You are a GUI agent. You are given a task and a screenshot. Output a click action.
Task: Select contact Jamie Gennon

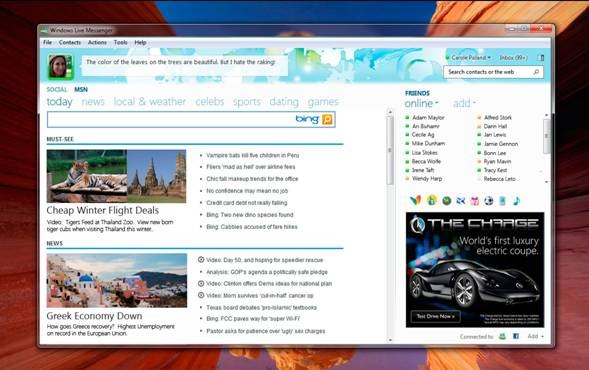click(x=501, y=143)
